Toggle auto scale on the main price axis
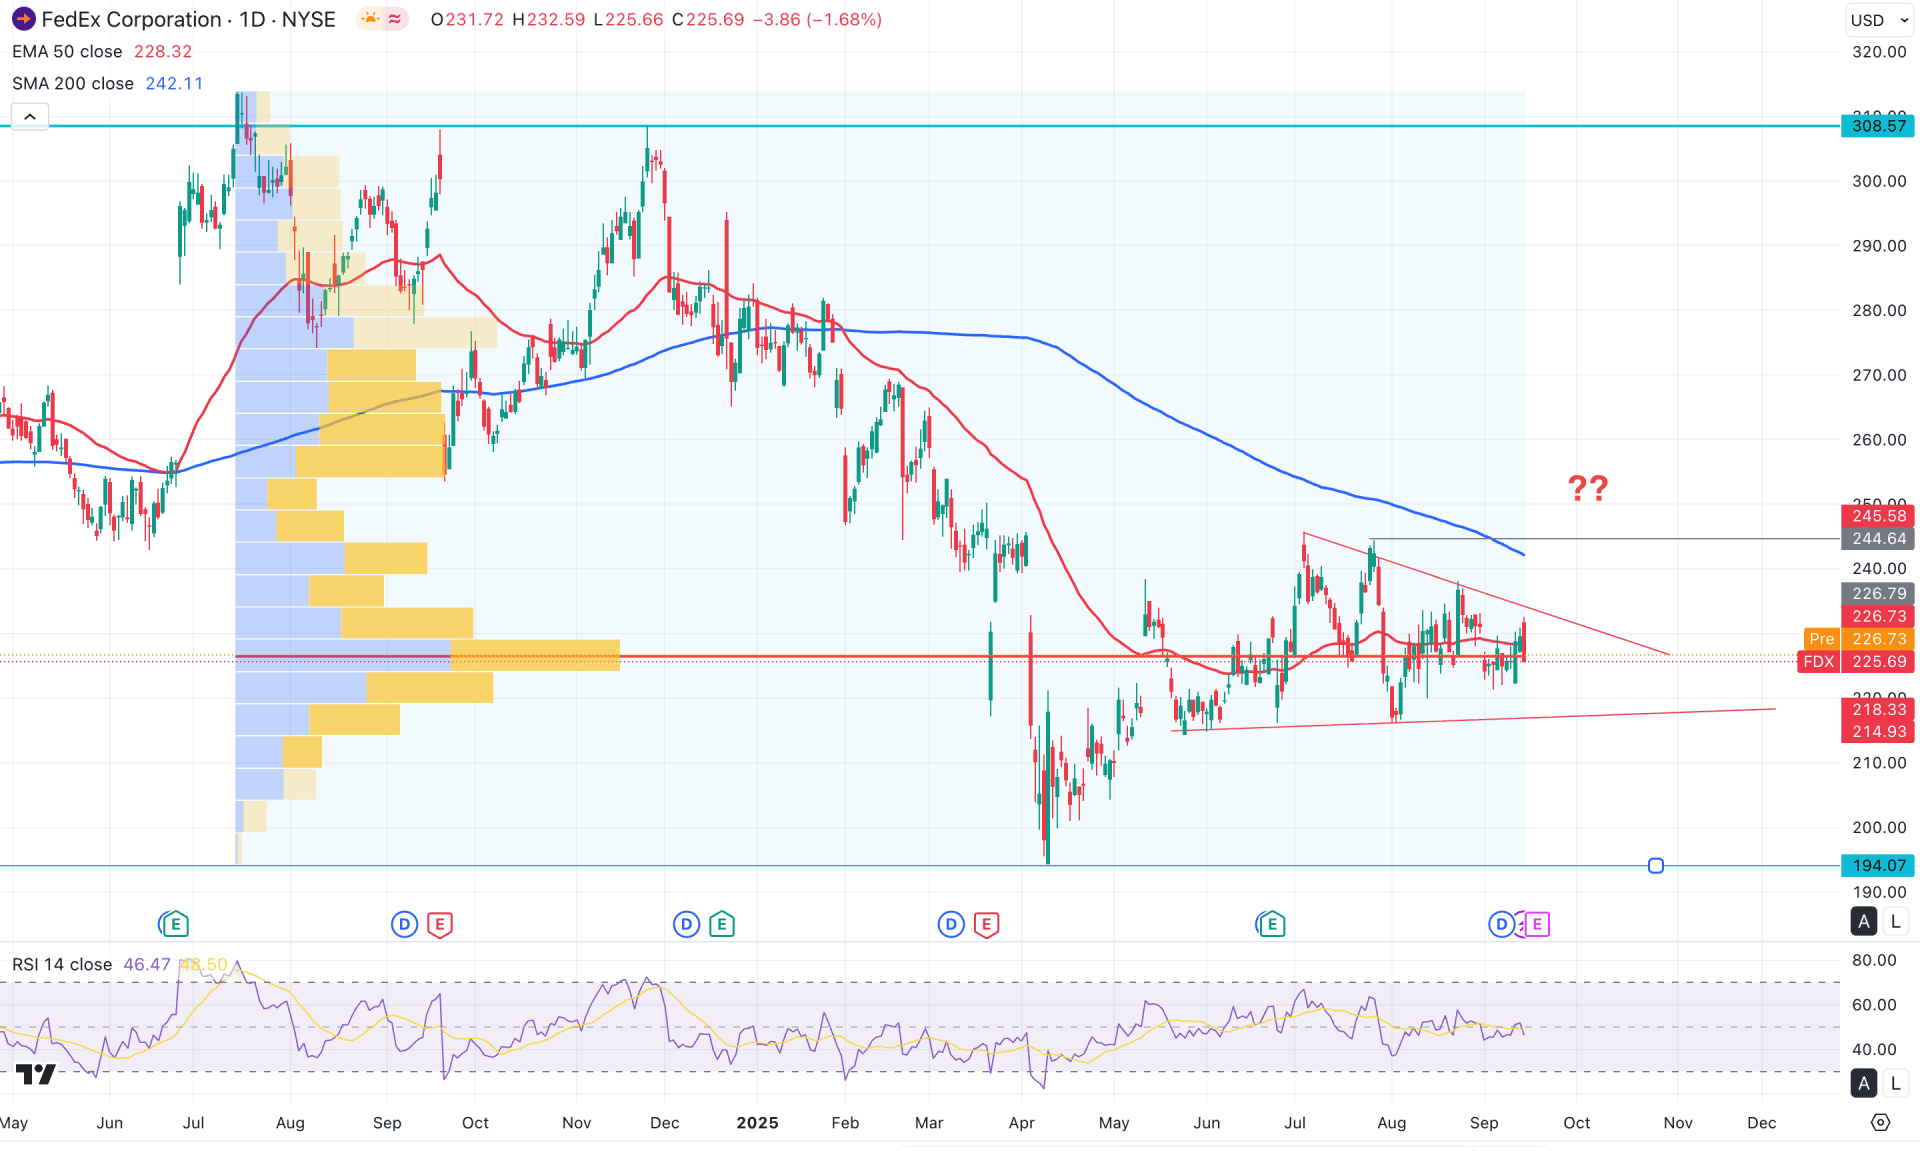The image size is (1920, 1151). (1864, 921)
